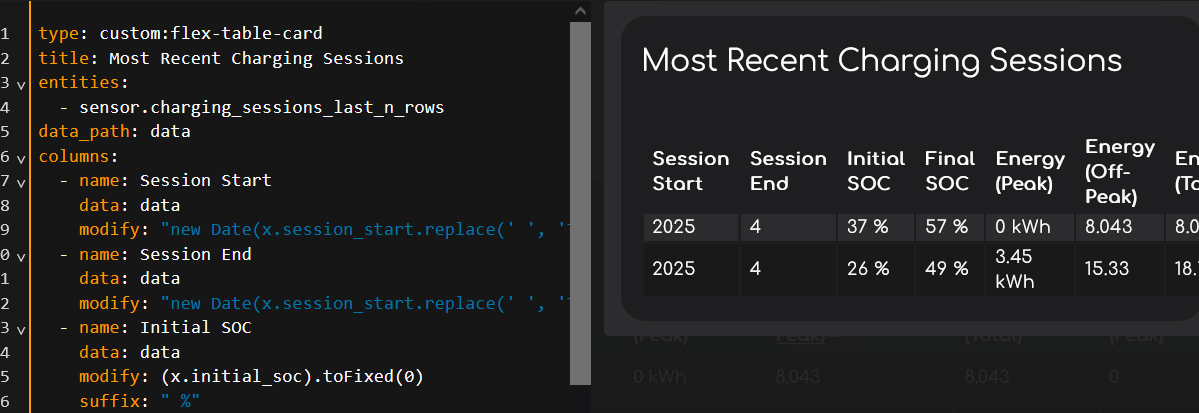Click the suffix " %" line in editor

(x=140, y=402)
